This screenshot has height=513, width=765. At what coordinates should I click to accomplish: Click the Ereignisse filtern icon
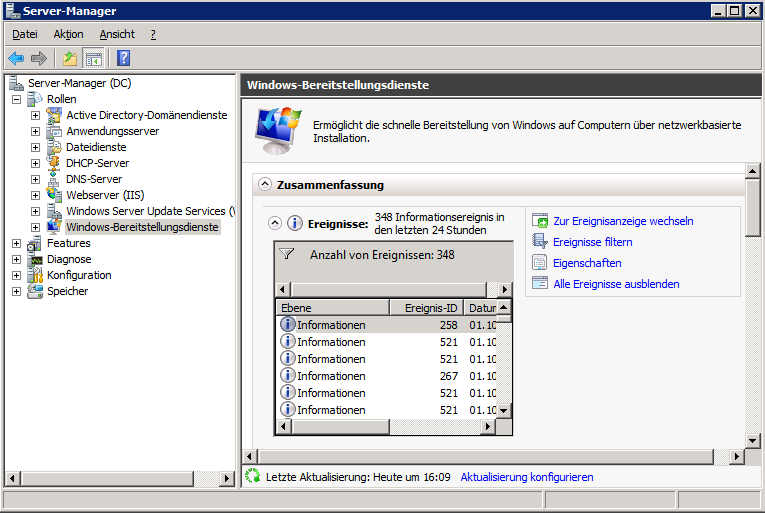click(540, 241)
